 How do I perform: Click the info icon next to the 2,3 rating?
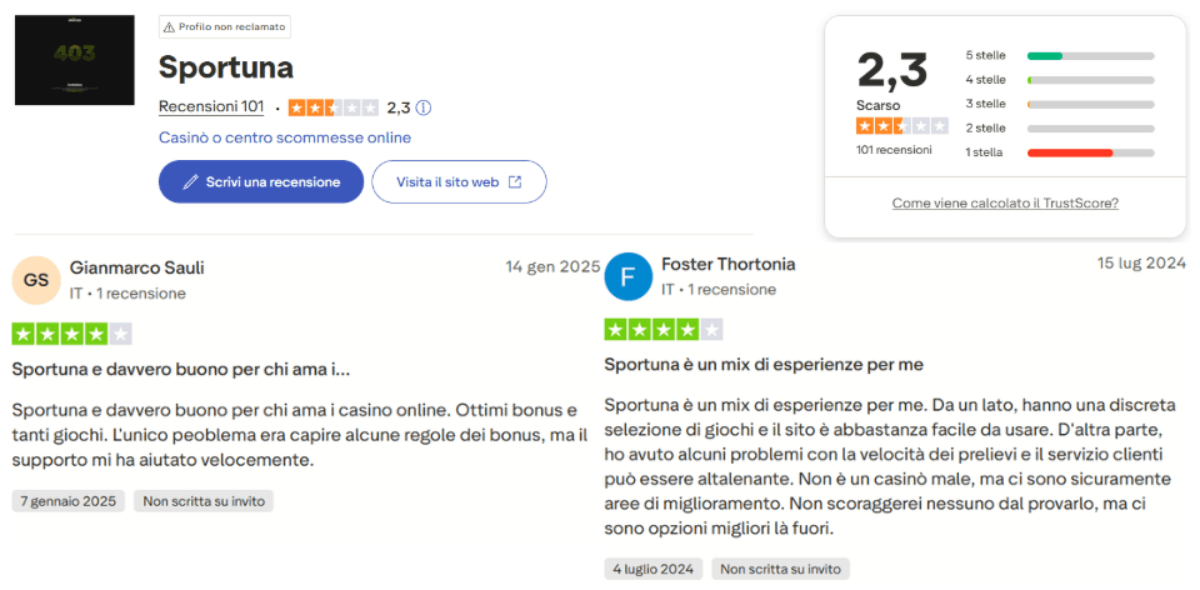tap(423, 107)
